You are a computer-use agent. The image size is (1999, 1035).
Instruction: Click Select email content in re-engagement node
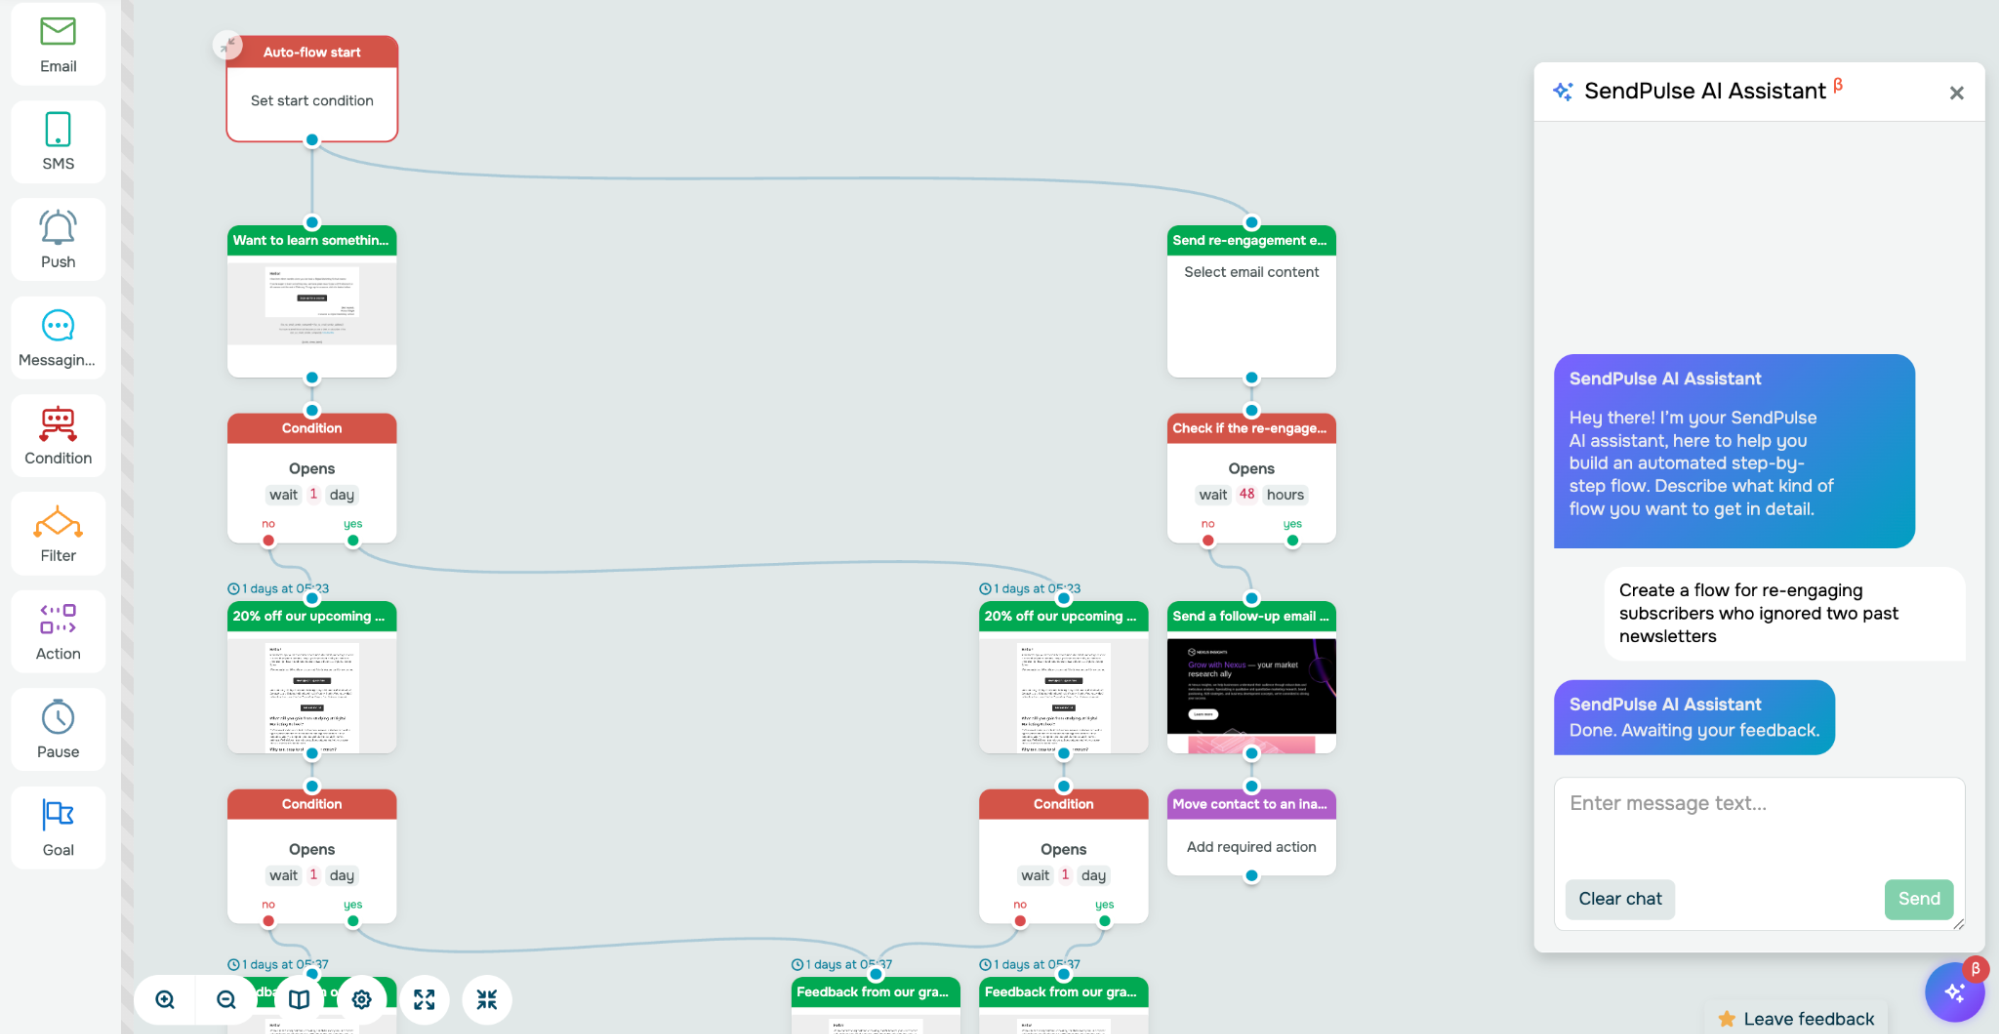pyautogui.click(x=1251, y=271)
